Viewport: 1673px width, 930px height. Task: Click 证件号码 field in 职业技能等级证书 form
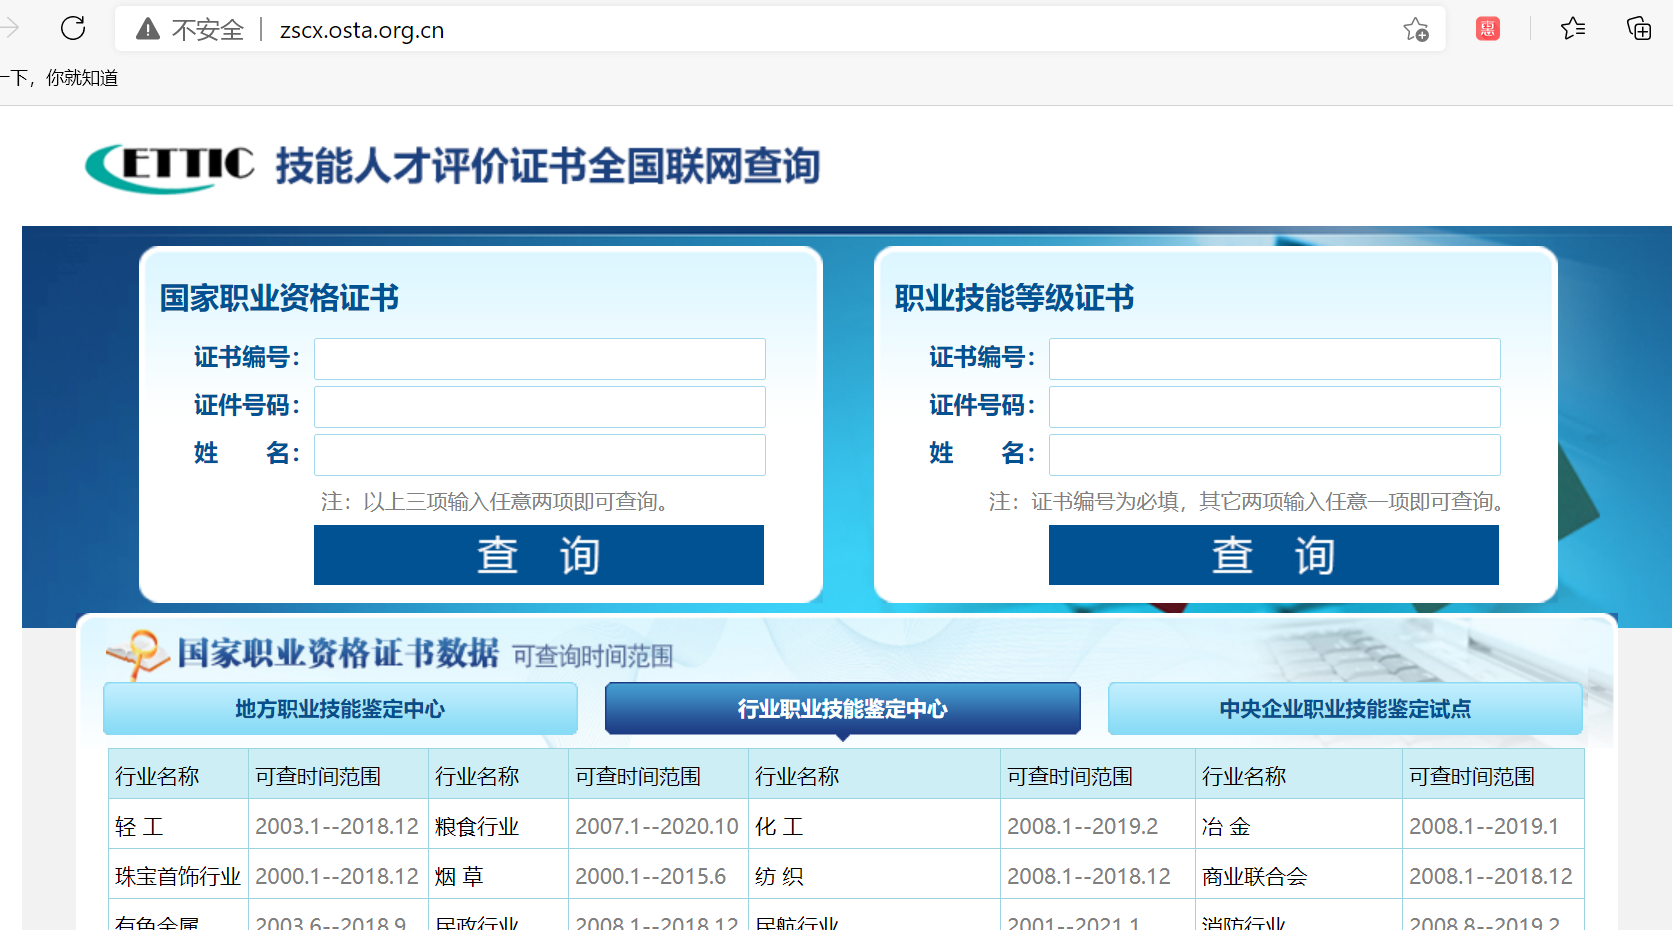tap(1274, 407)
